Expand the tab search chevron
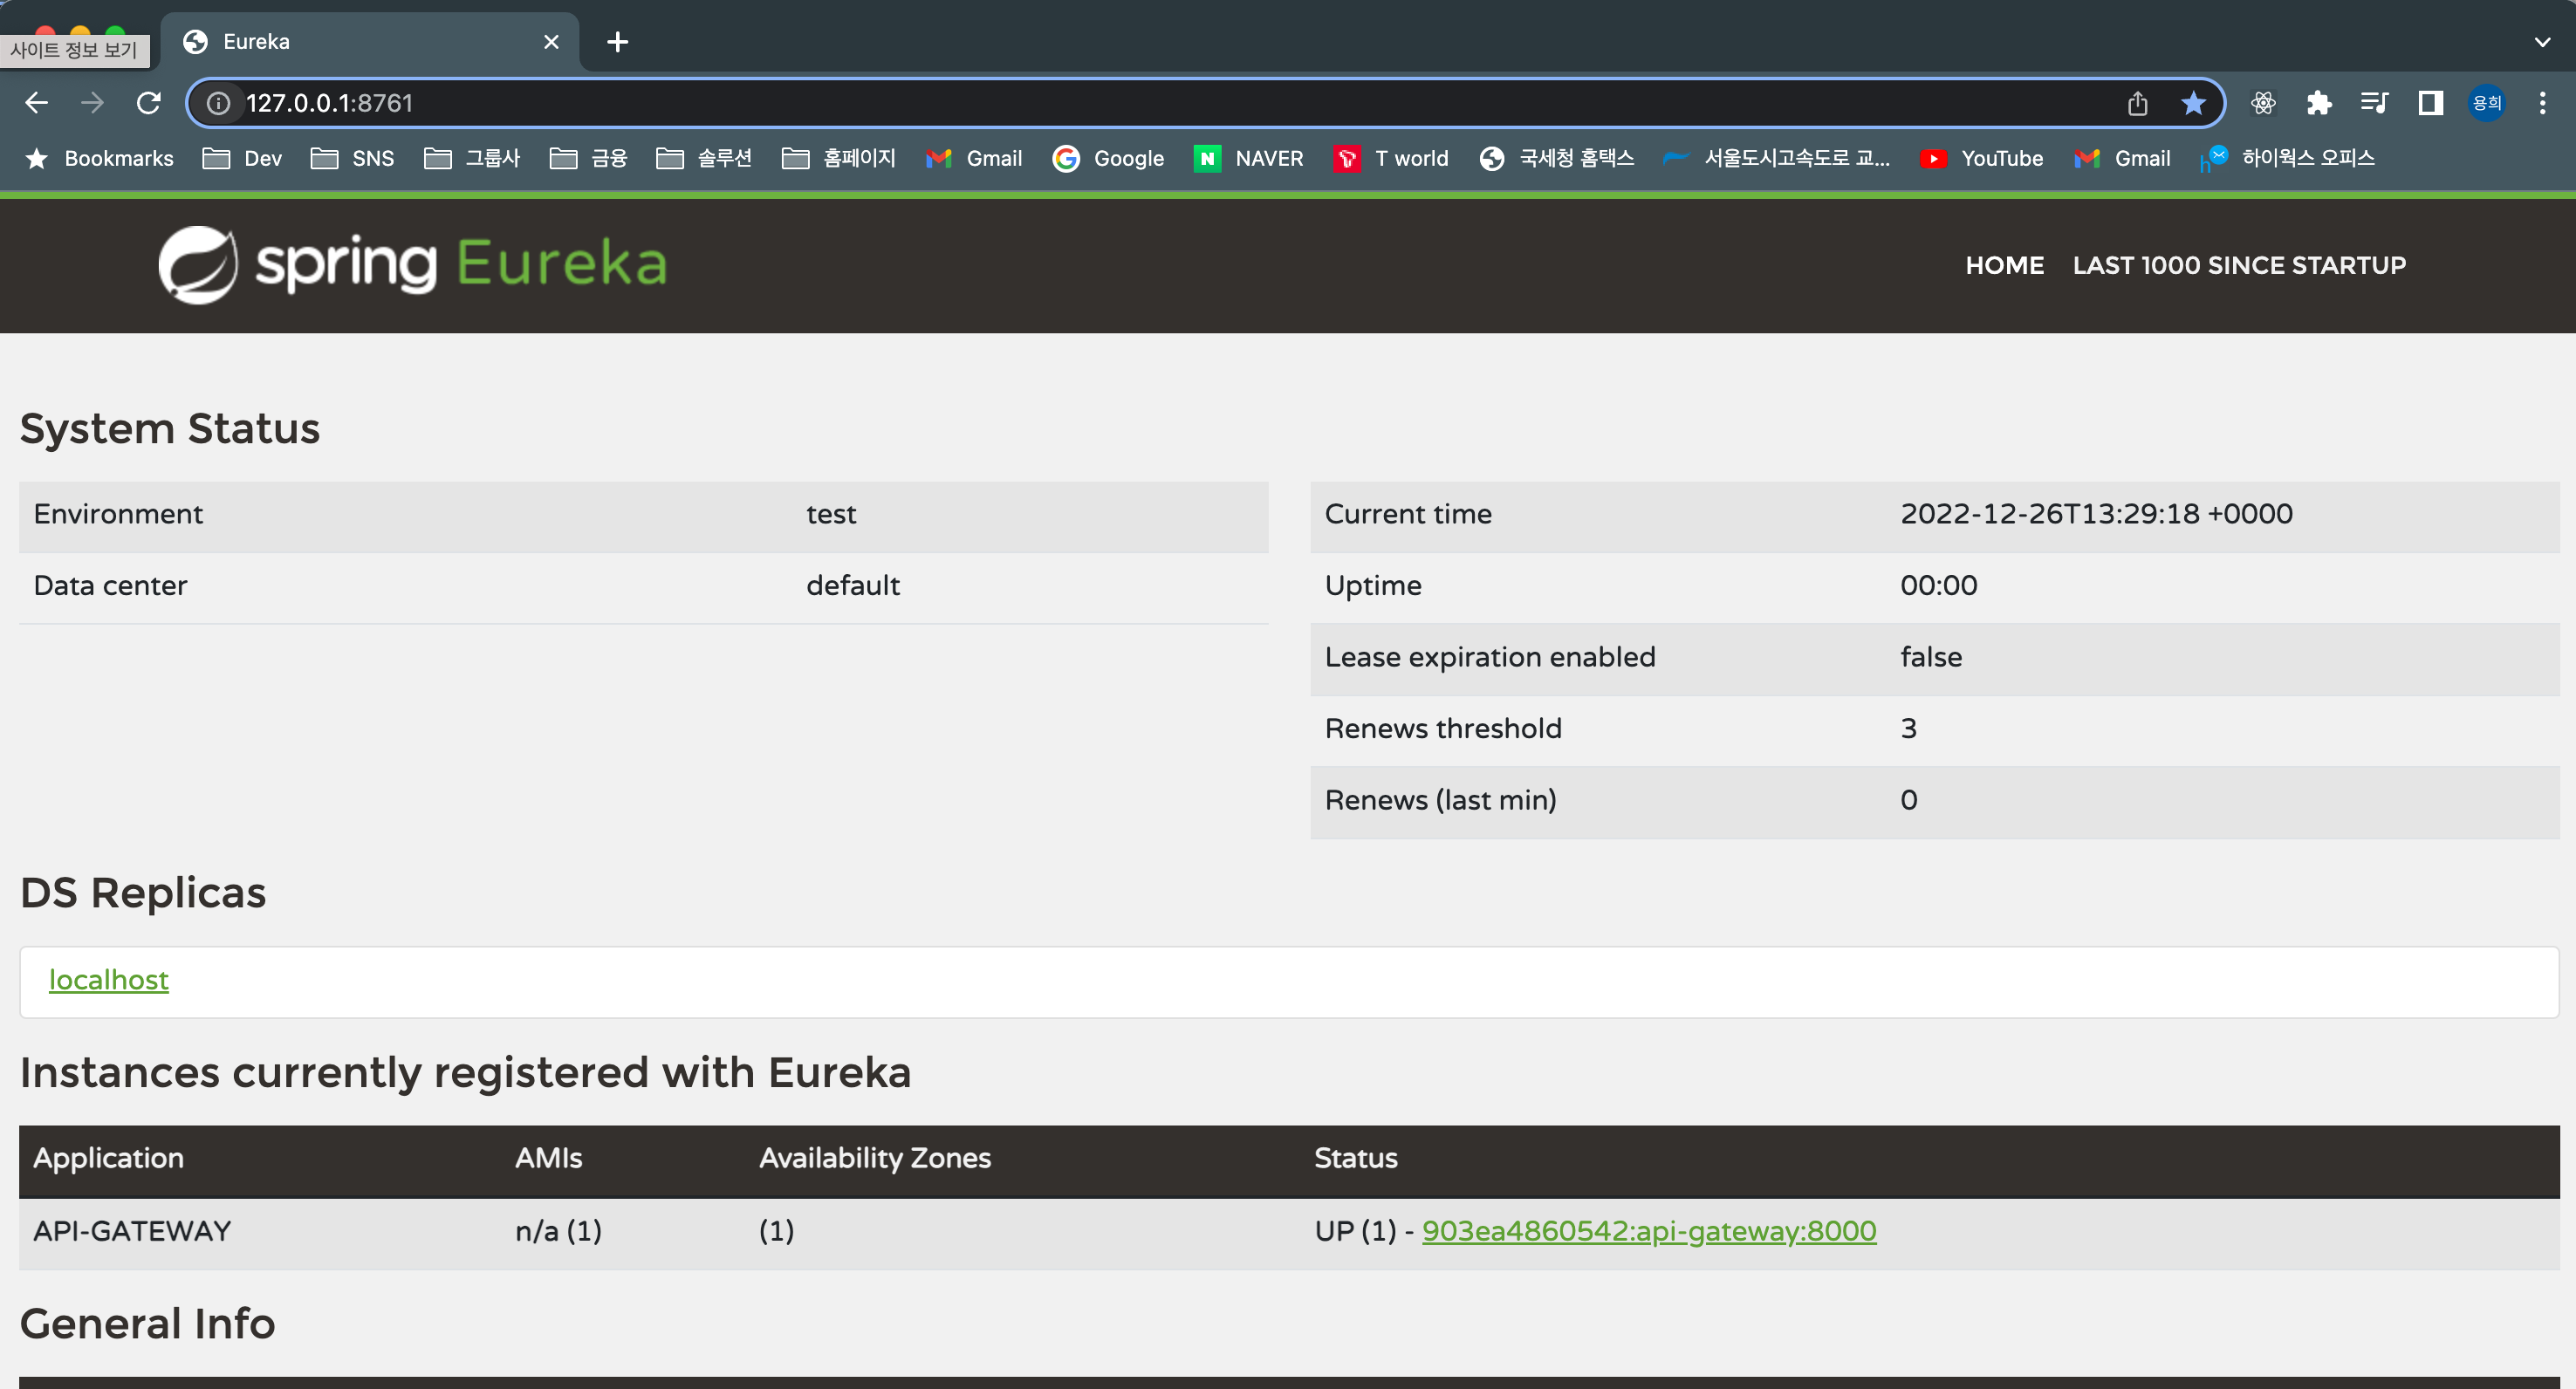This screenshot has height=1389, width=2576. coord(2542,42)
